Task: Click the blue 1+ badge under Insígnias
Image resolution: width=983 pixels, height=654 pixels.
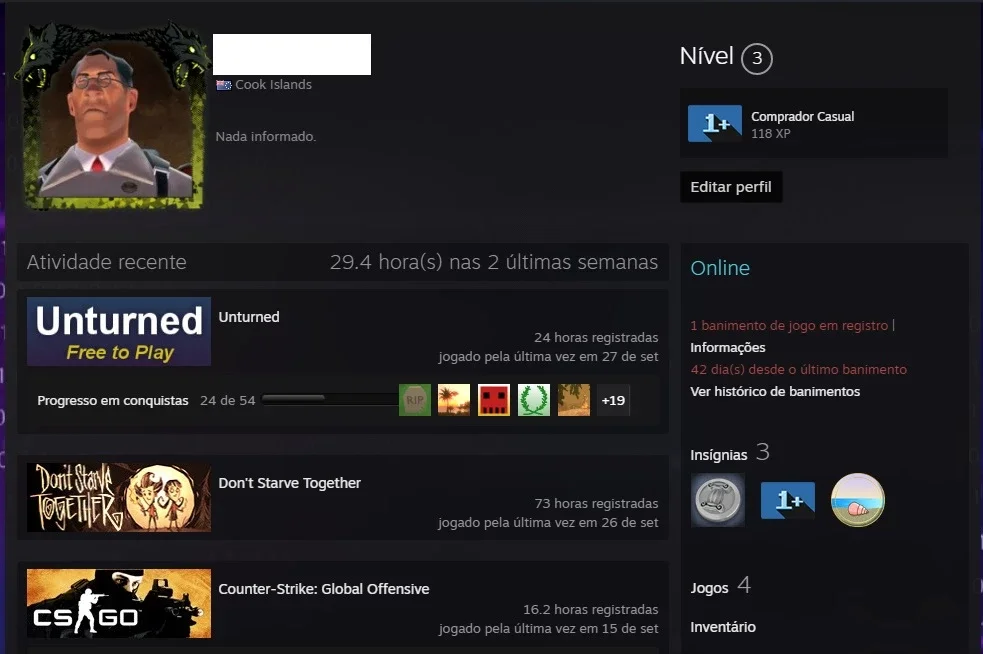Action: (788, 500)
